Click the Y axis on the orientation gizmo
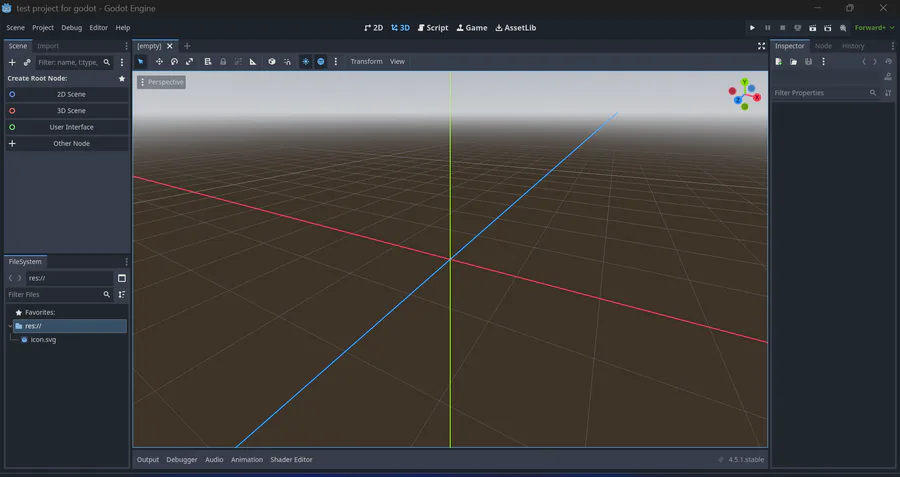The width and height of the screenshot is (900, 477). click(744, 82)
